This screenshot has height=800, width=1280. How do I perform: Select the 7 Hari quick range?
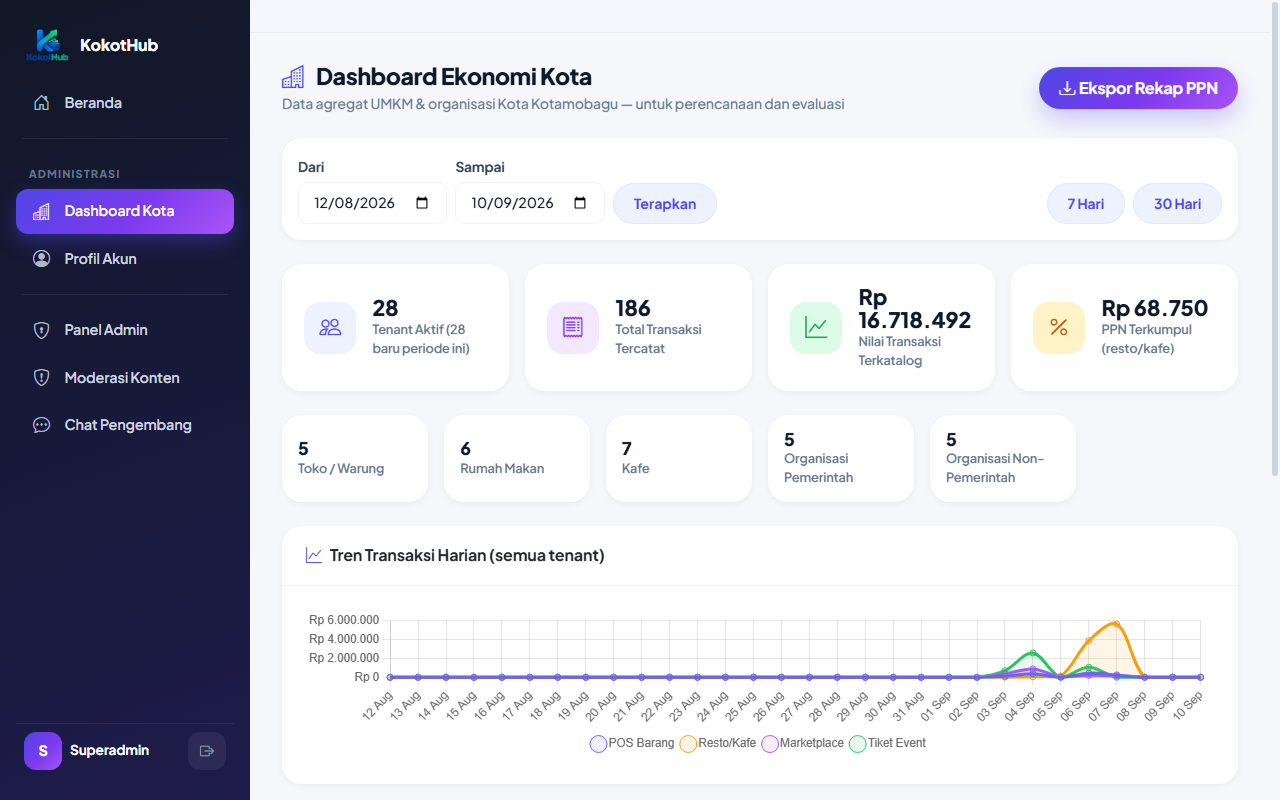click(1086, 204)
